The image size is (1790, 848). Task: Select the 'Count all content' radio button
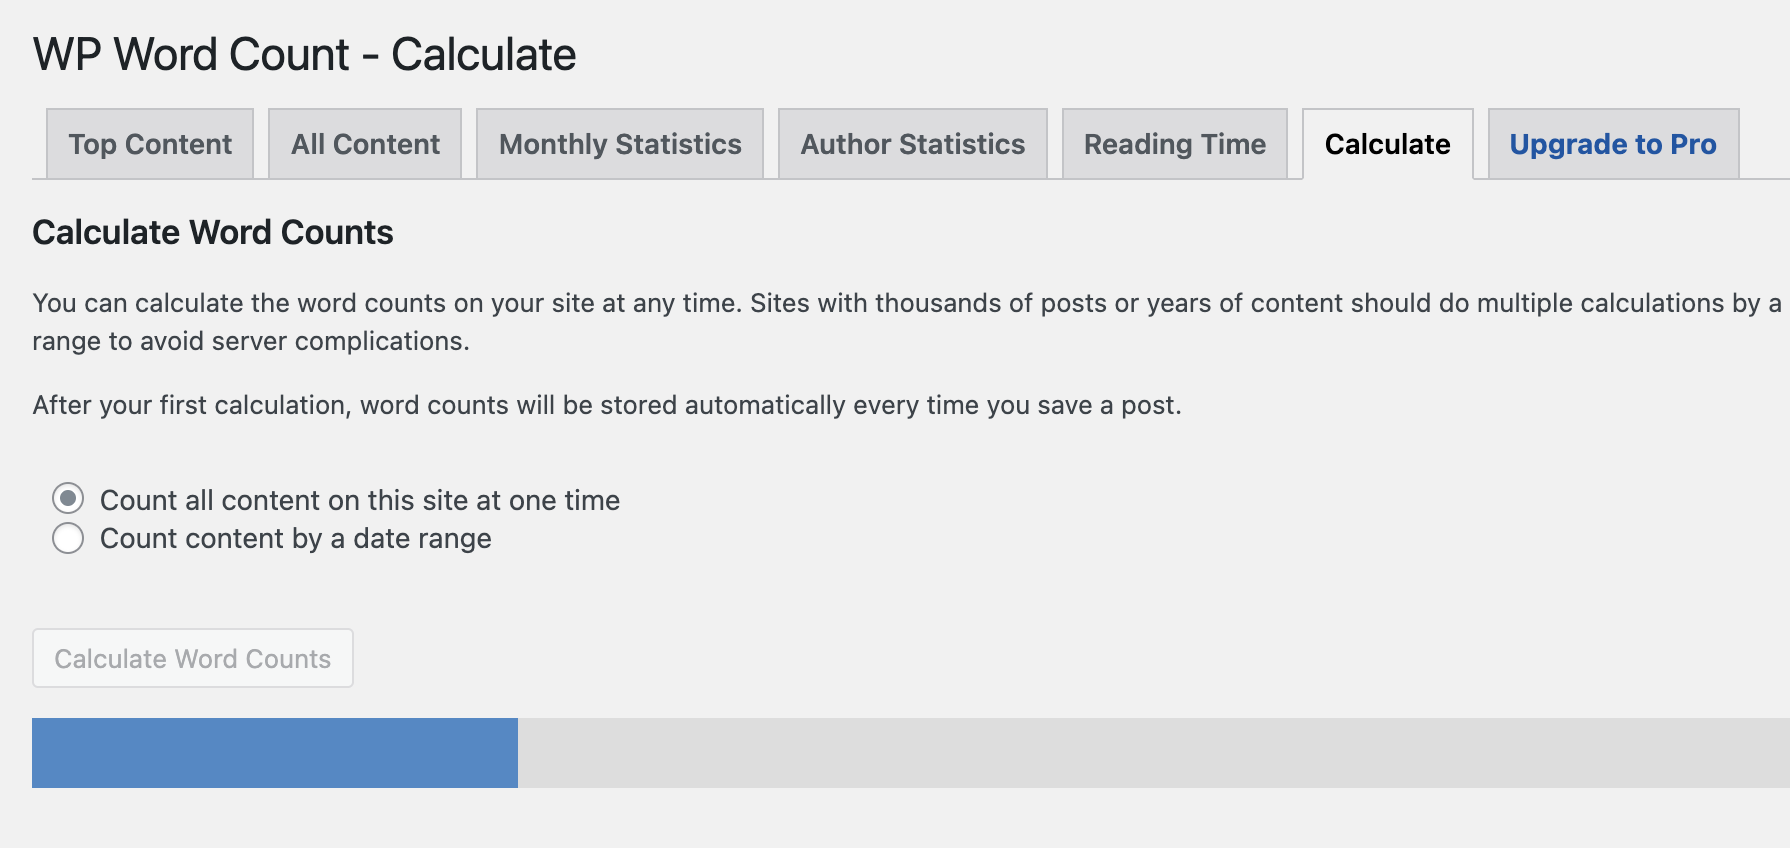(x=68, y=498)
